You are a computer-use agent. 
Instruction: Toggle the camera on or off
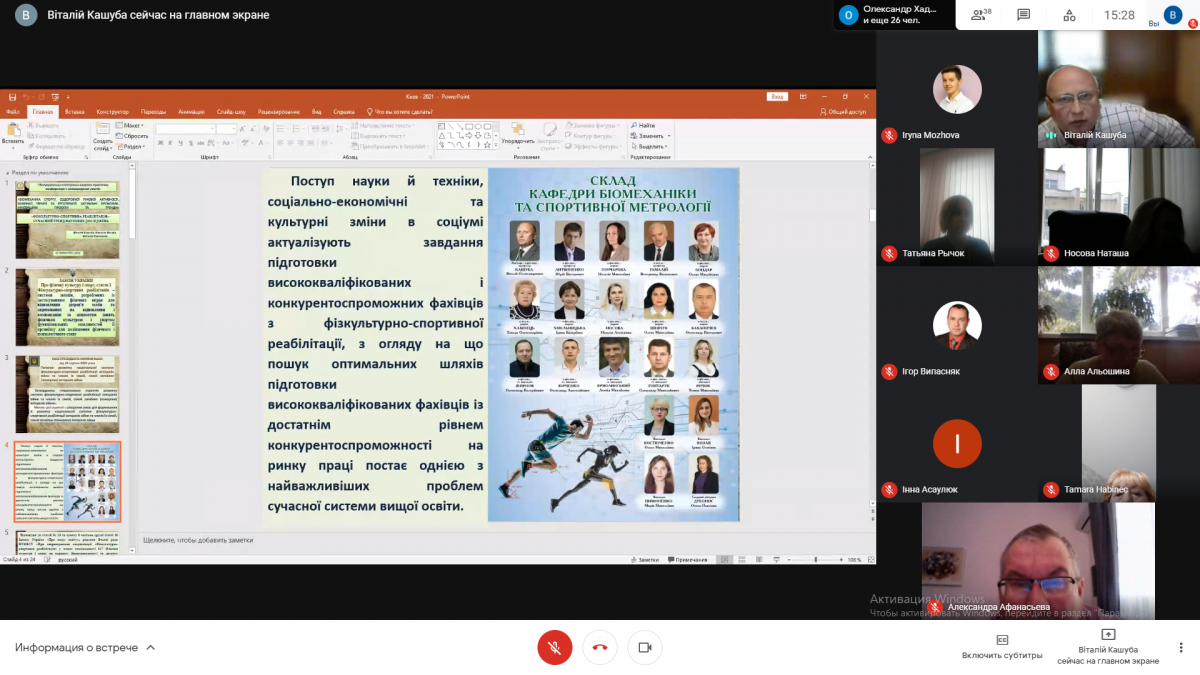pyautogui.click(x=645, y=647)
